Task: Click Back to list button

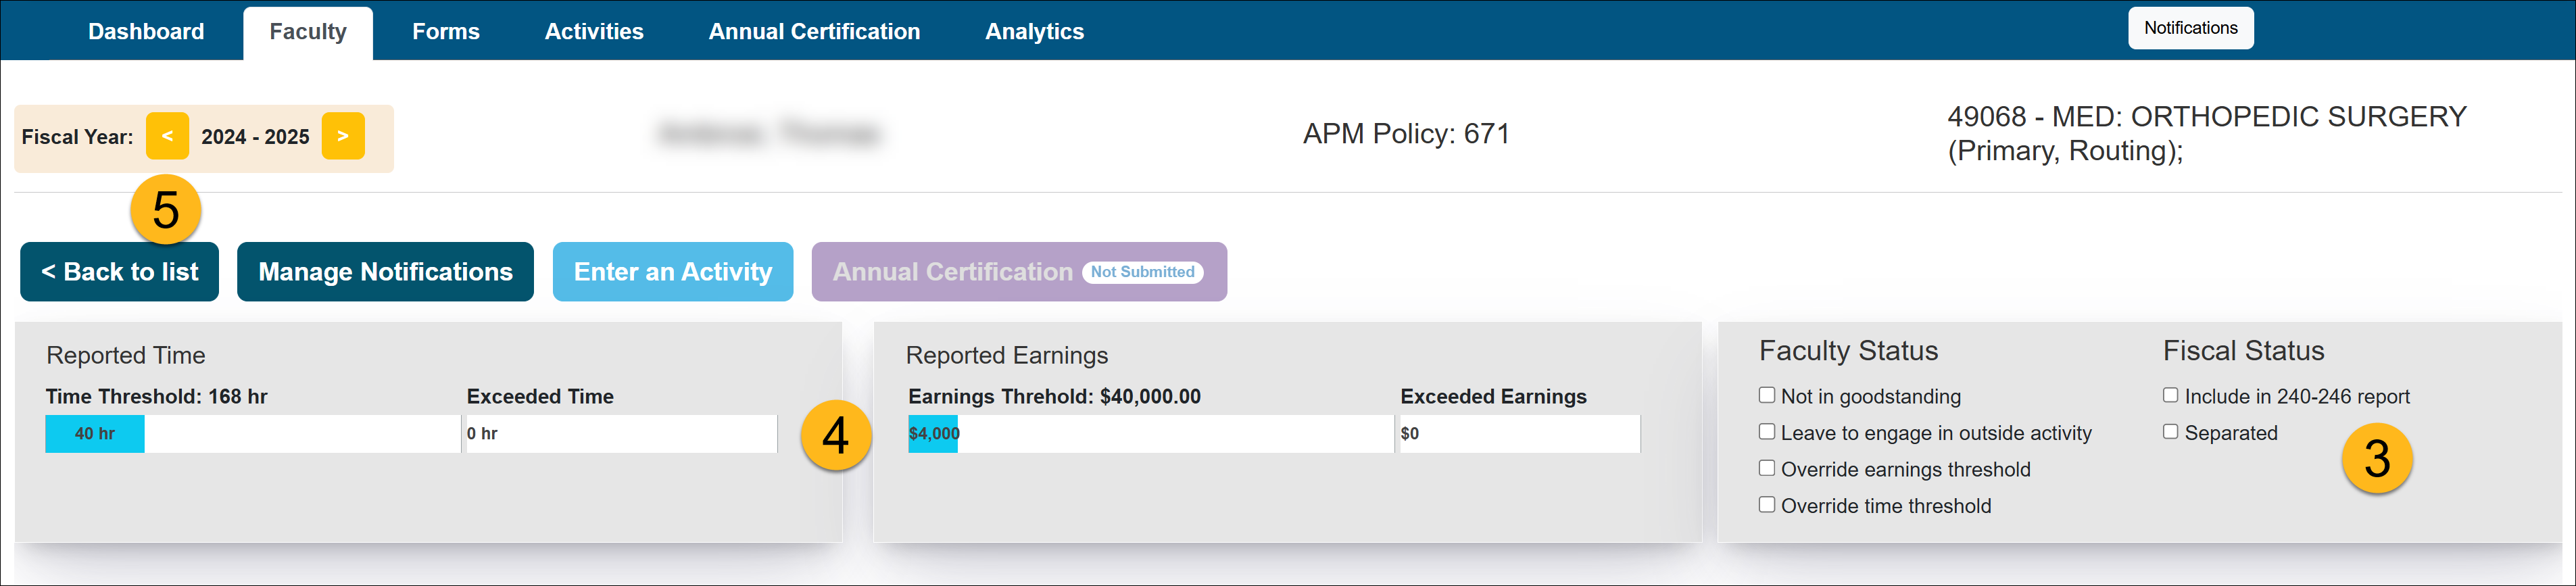Action: 120,272
